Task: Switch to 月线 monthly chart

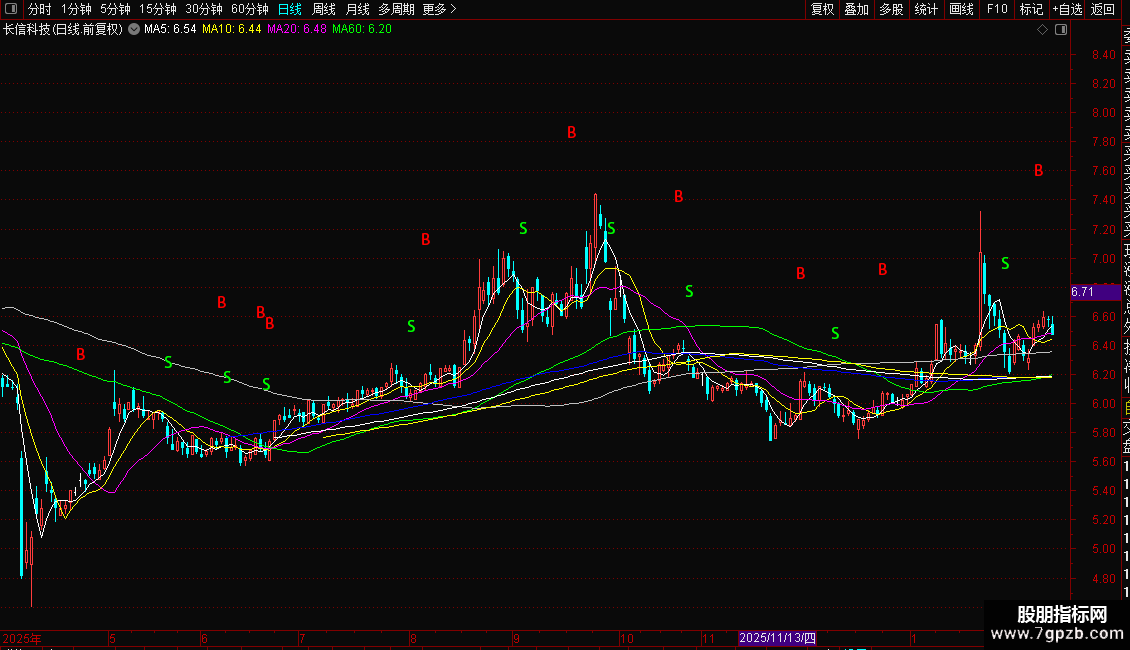Action: [x=357, y=9]
